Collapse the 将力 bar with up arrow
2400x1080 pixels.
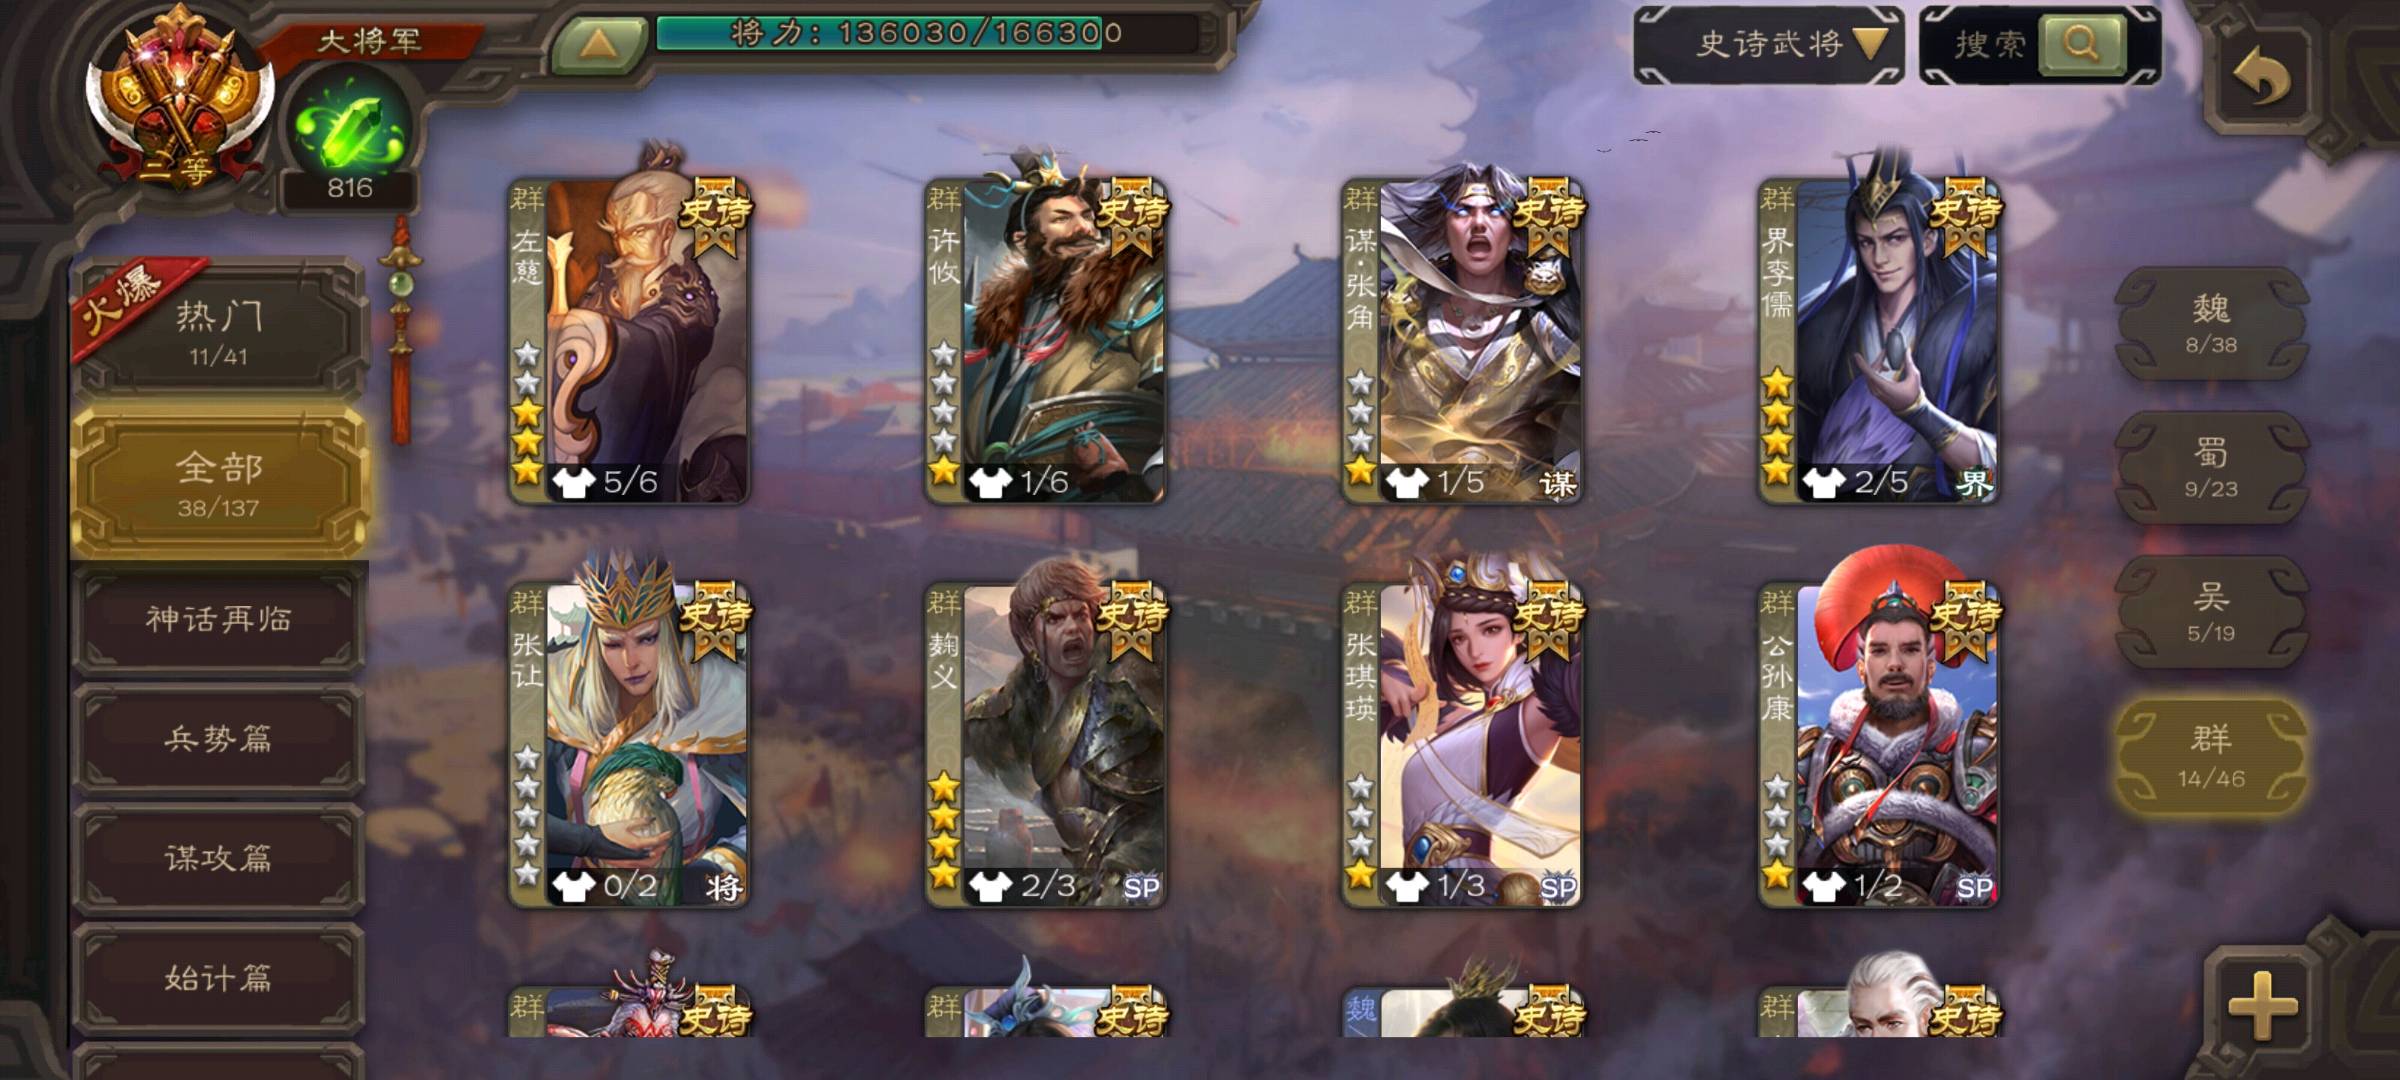coord(599,43)
